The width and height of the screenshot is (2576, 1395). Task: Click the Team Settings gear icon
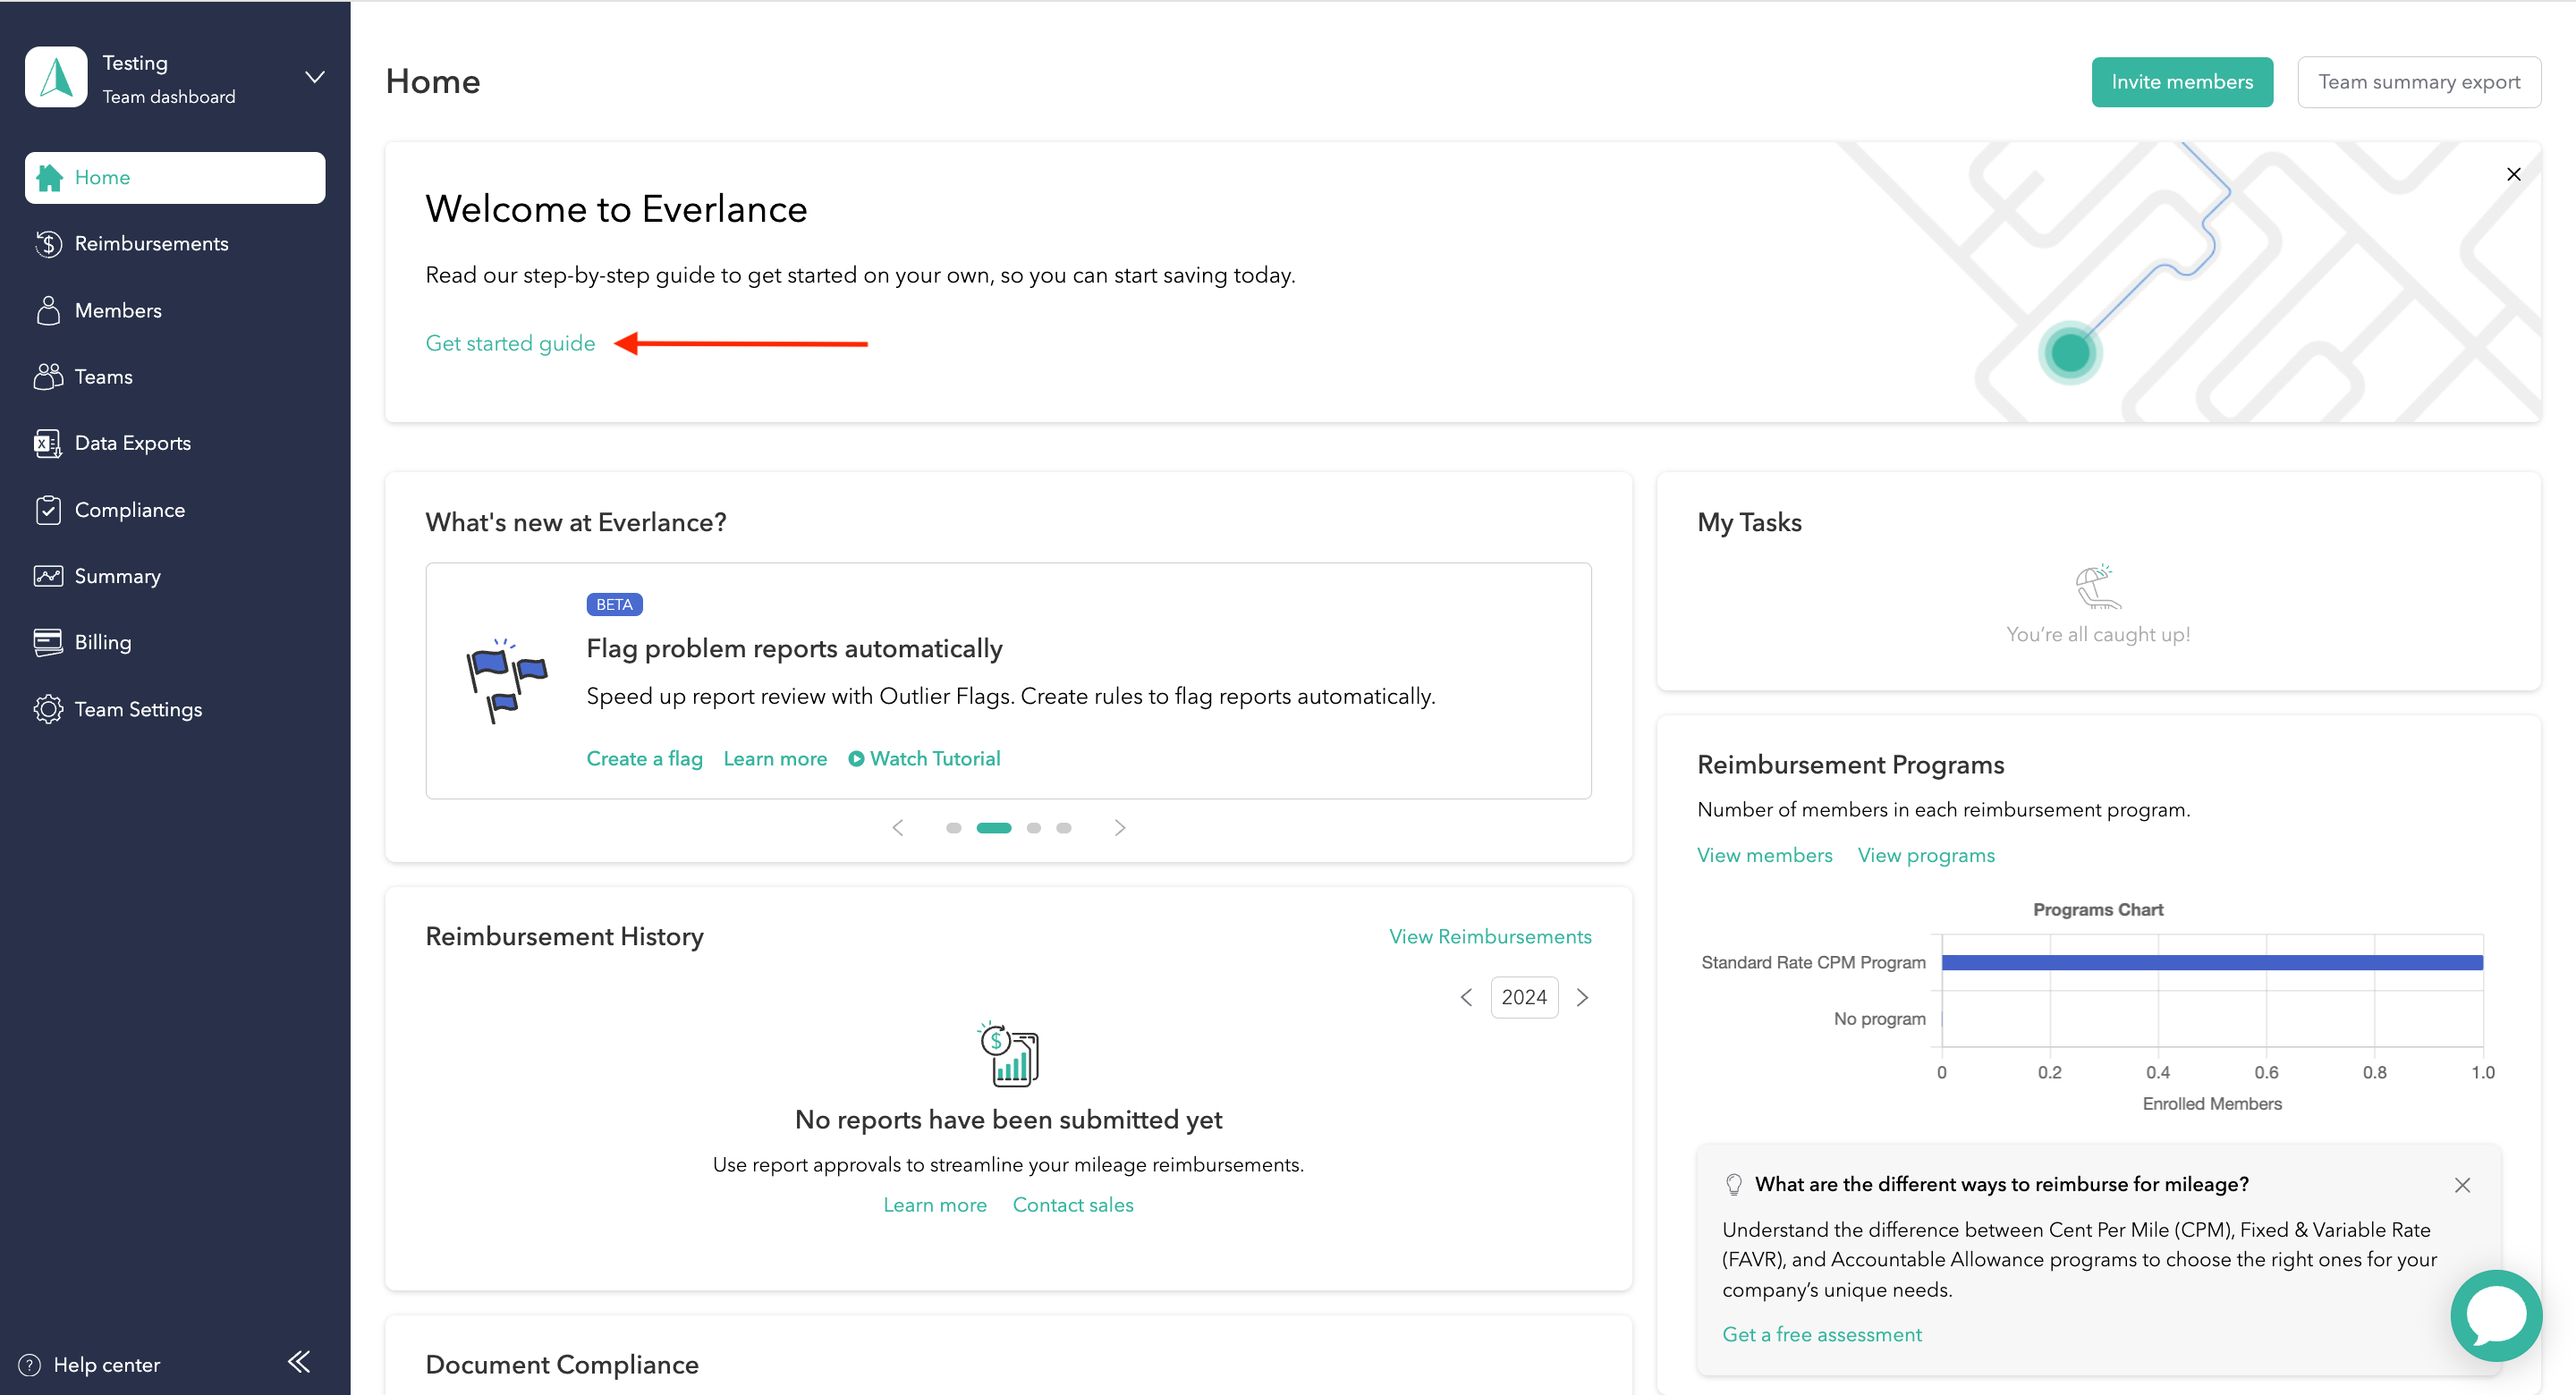[x=48, y=709]
